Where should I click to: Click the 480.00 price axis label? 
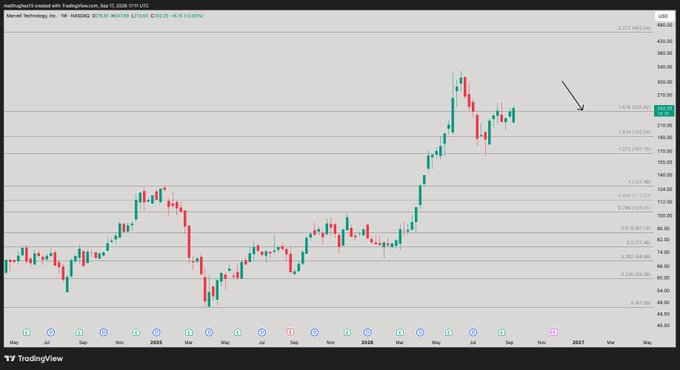point(664,26)
